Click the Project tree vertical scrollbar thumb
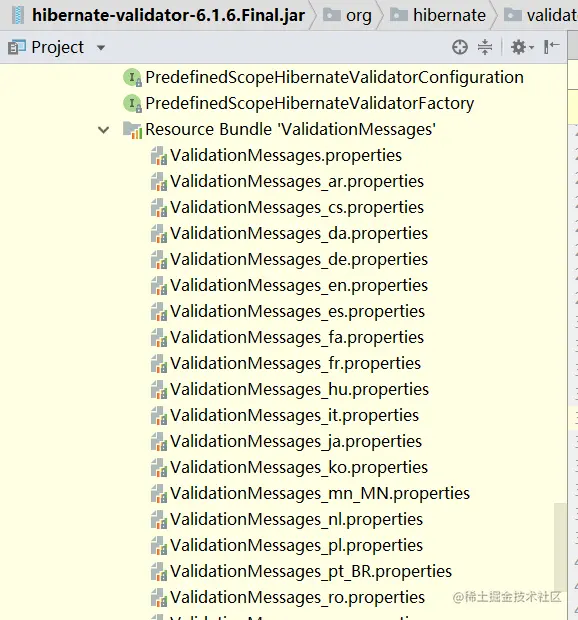This screenshot has width=578, height=620. coord(560,546)
